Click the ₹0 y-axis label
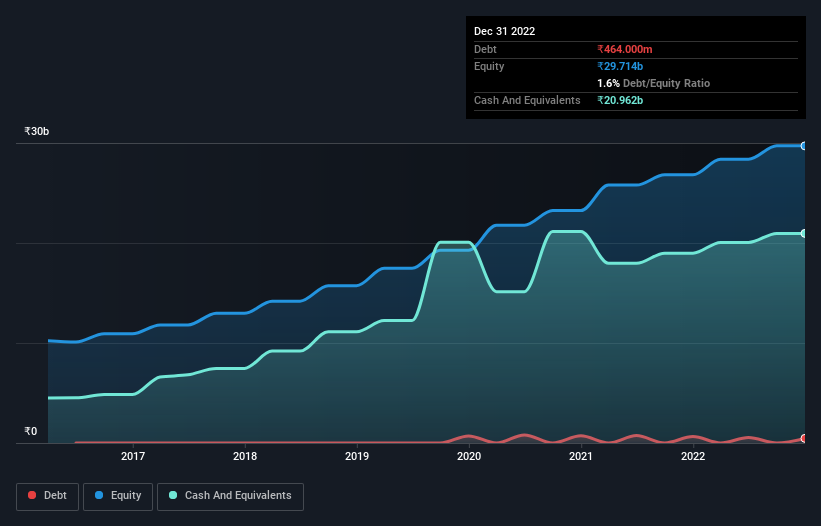This screenshot has width=821, height=526. point(31,431)
